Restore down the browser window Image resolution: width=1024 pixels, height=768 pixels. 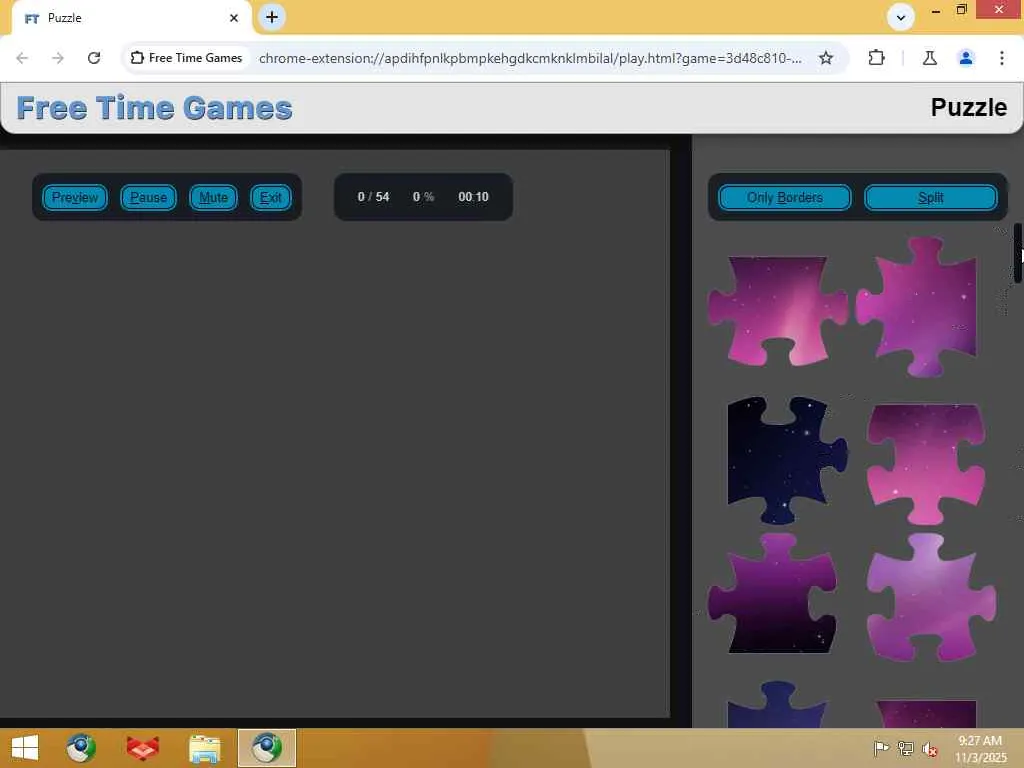tap(962, 10)
